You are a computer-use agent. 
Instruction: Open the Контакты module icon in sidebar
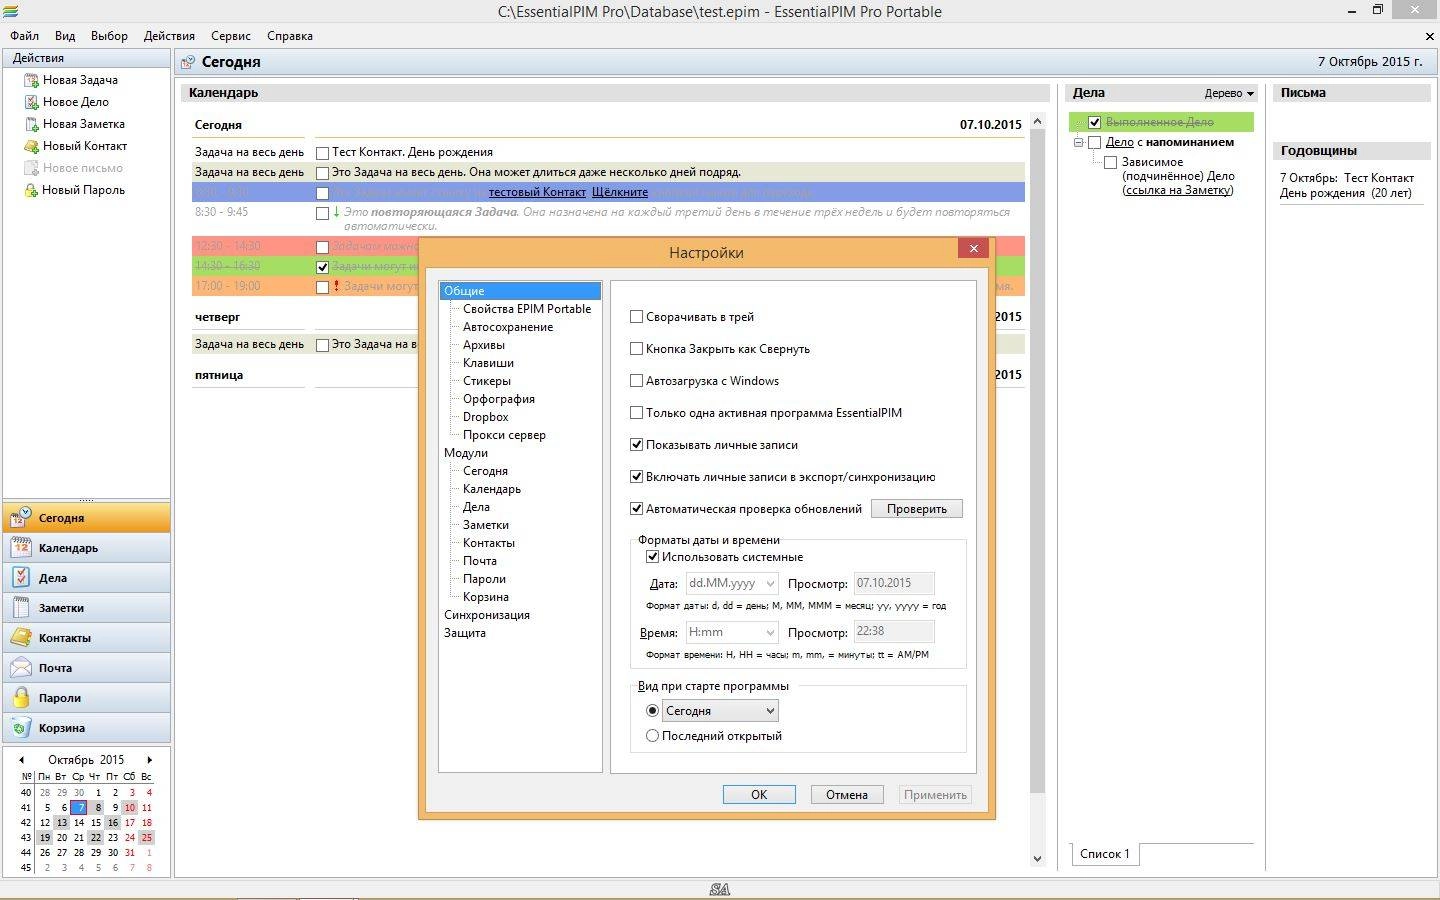(x=21, y=637)
